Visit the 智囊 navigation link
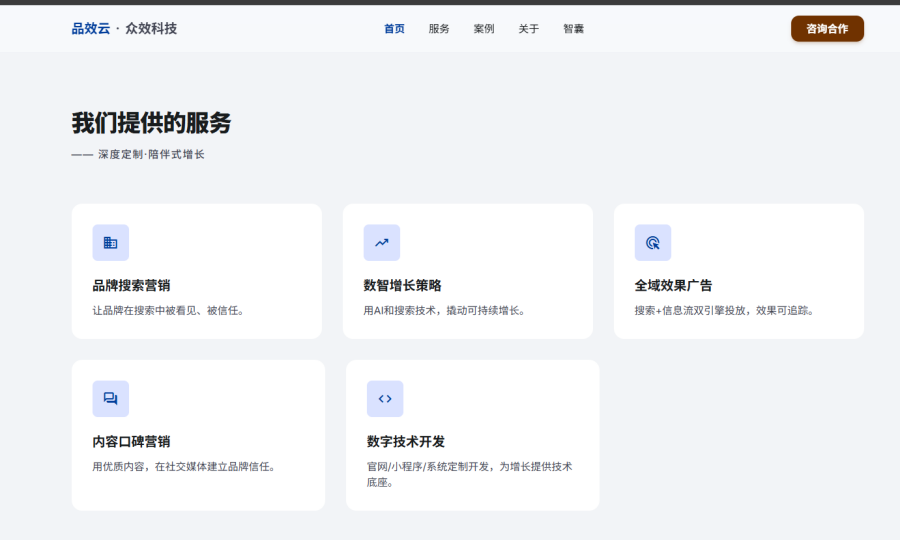Image resolution: width=900 pixels, height=540 pixels. [573, 29]
